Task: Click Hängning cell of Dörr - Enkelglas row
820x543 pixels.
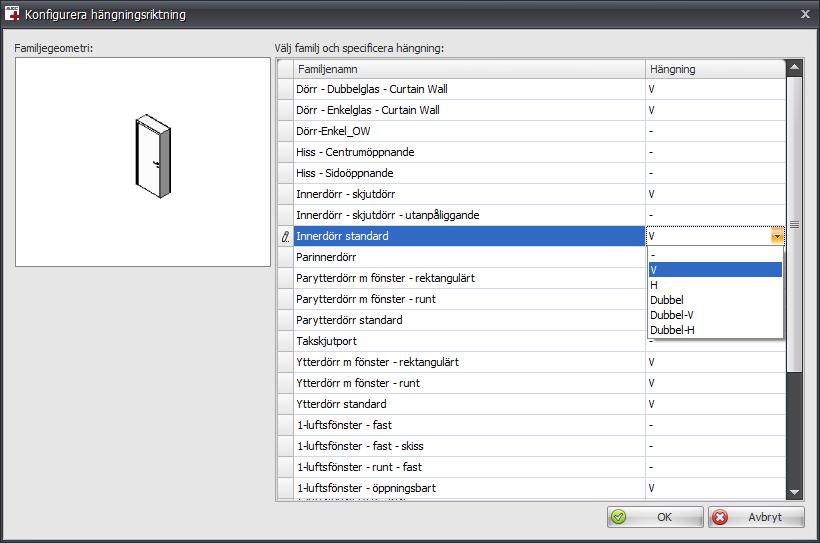Action: tap(715, 110)
